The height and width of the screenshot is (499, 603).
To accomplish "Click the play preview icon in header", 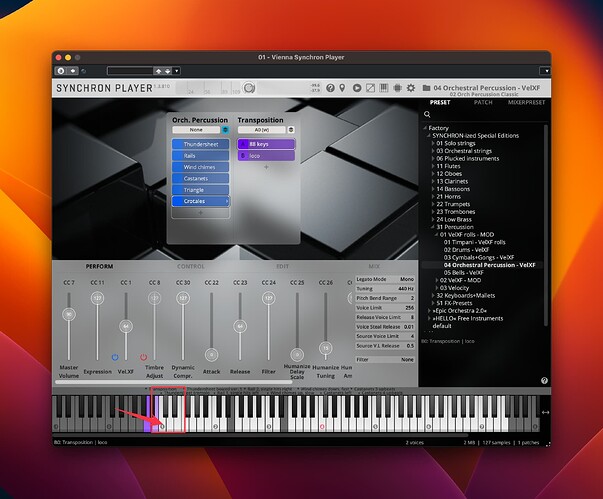I will (357, 88).
